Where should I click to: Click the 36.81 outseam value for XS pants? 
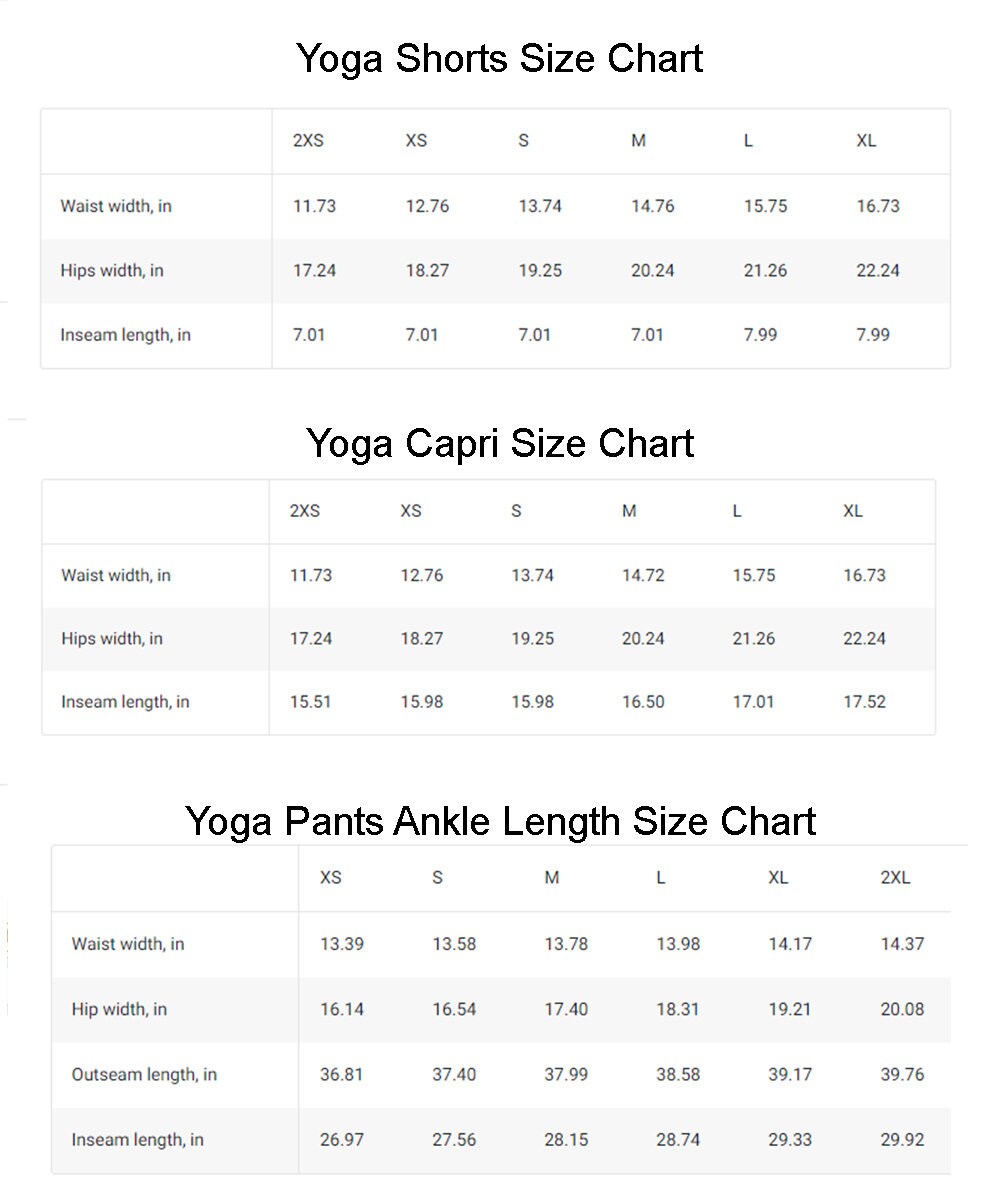(341, 1075)
